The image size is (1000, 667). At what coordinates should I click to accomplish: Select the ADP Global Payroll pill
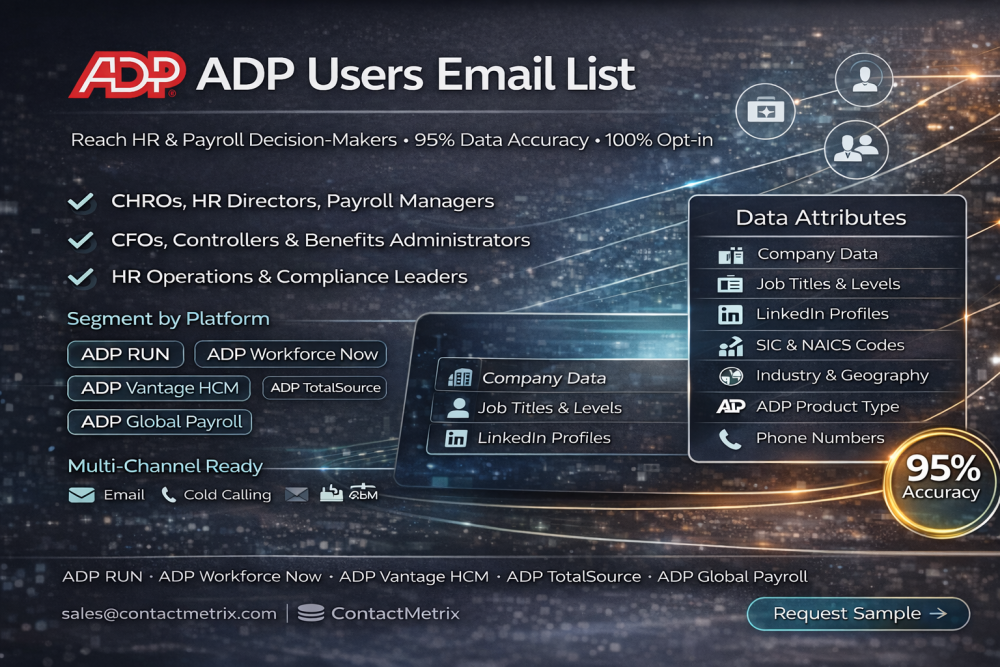coord(160,421)
